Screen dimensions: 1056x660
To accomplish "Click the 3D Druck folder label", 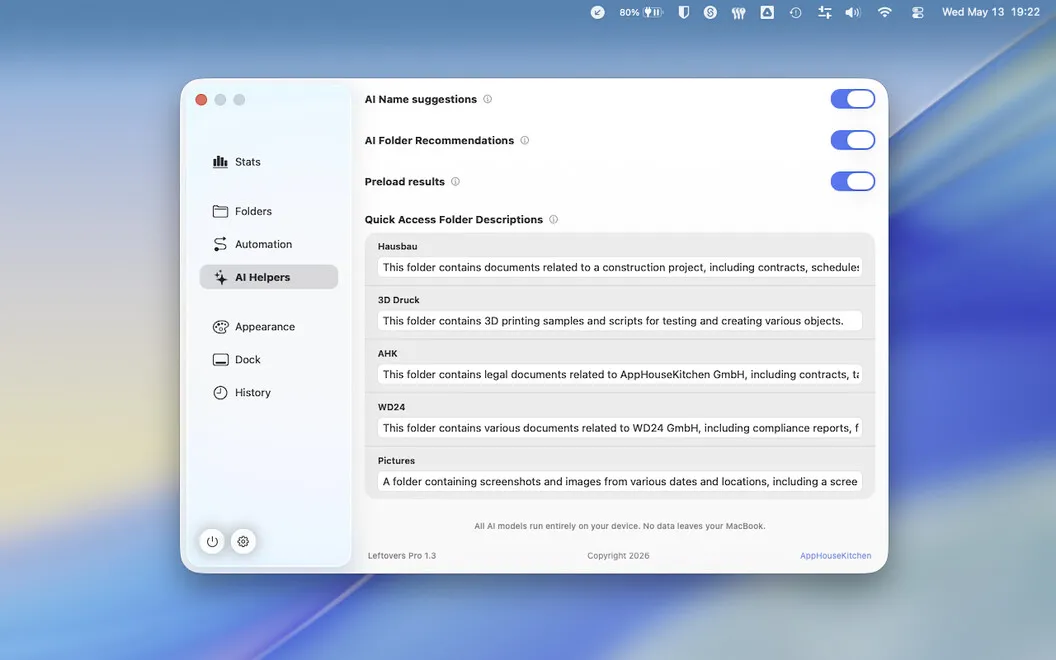I will point(399,300).
